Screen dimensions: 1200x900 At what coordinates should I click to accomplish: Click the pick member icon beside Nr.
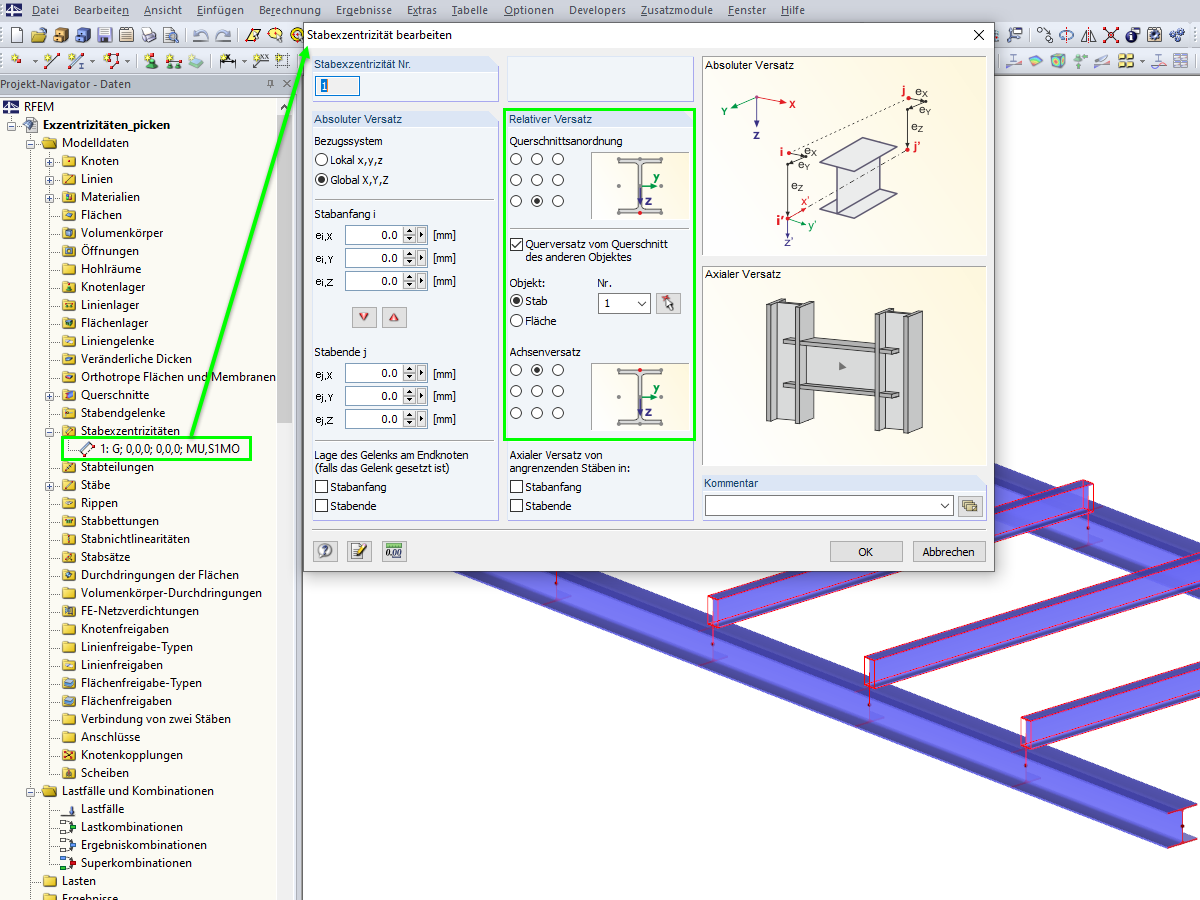tap(668, 302)
